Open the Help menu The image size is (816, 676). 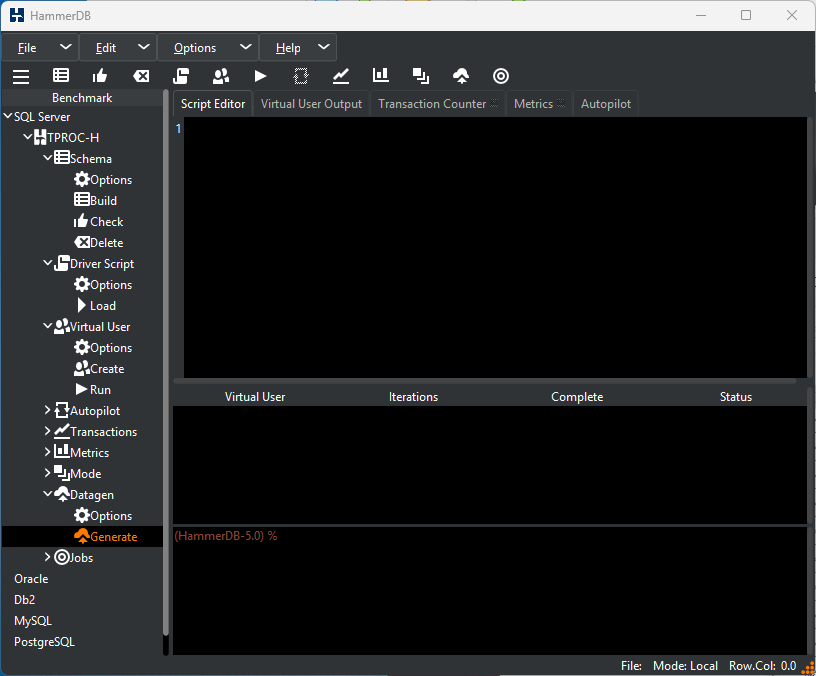click(298, 47)
